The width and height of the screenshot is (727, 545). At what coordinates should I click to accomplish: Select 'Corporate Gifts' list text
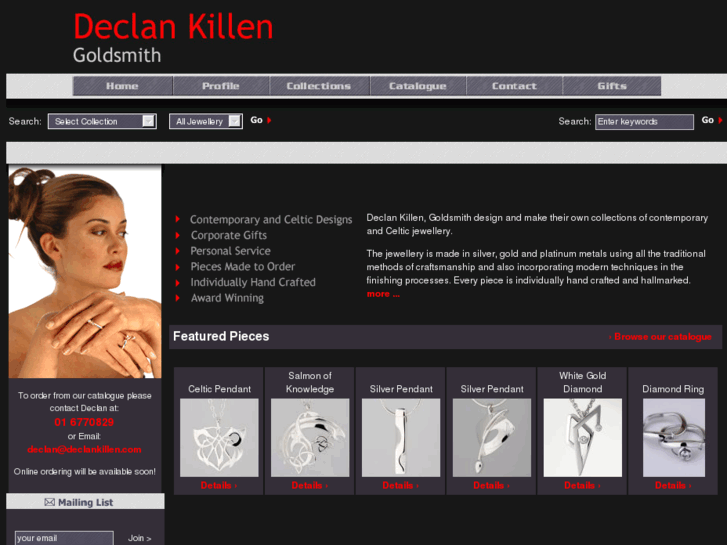[x=229, y=235]
